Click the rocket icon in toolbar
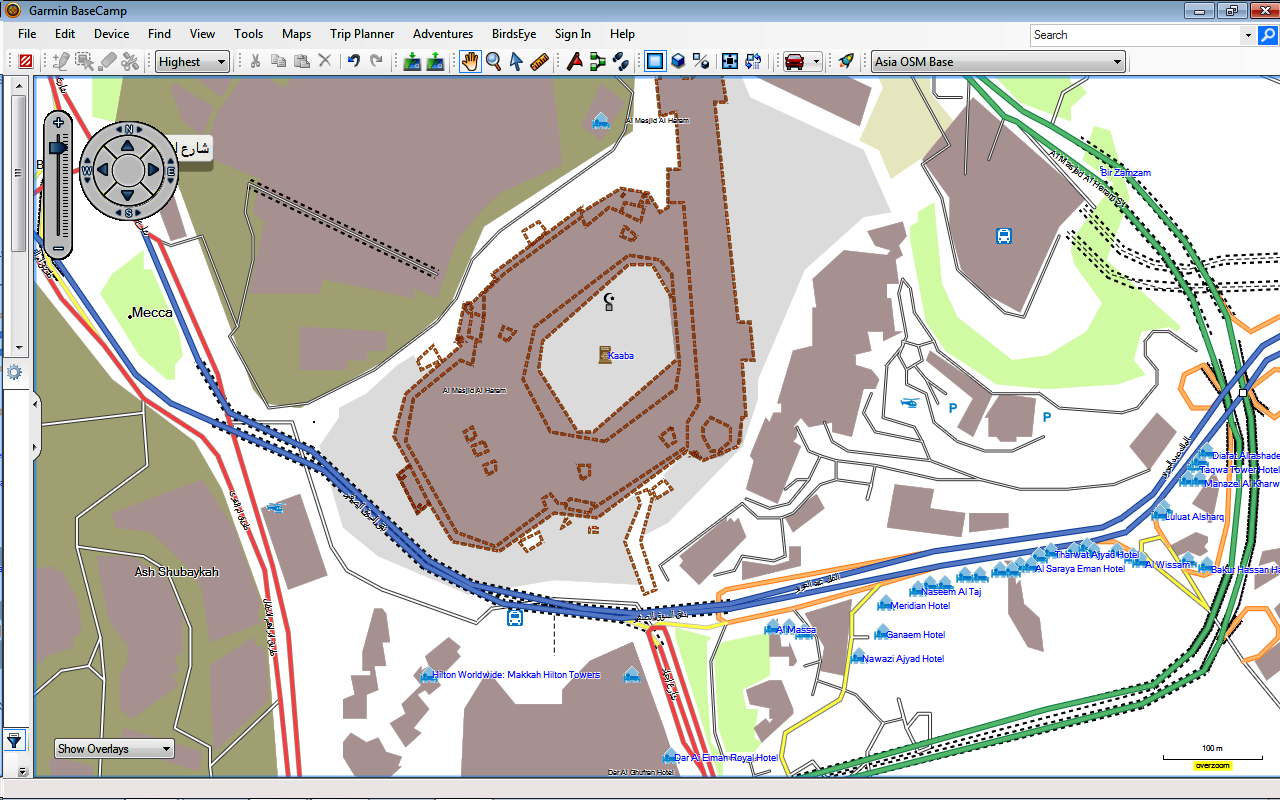Viewport: 1280px width, 800px height. click(x=847, y=61)
